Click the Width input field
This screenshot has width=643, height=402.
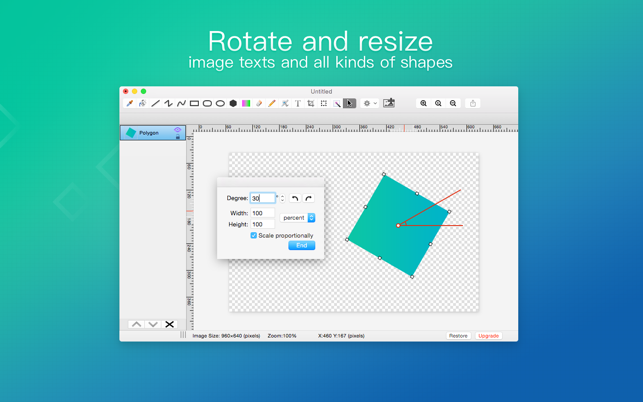point(262,213)
